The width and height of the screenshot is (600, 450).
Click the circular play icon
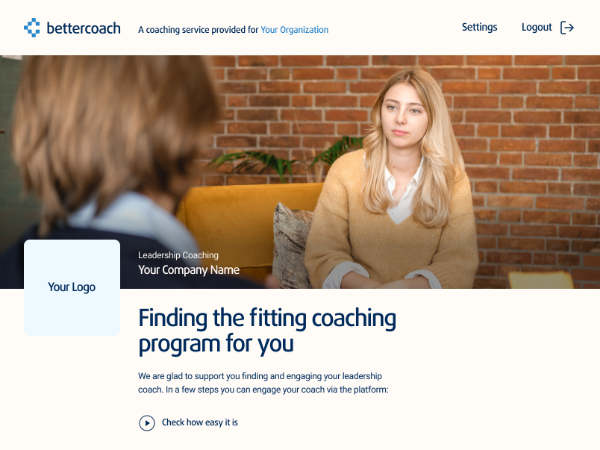[x=147, y=423]
